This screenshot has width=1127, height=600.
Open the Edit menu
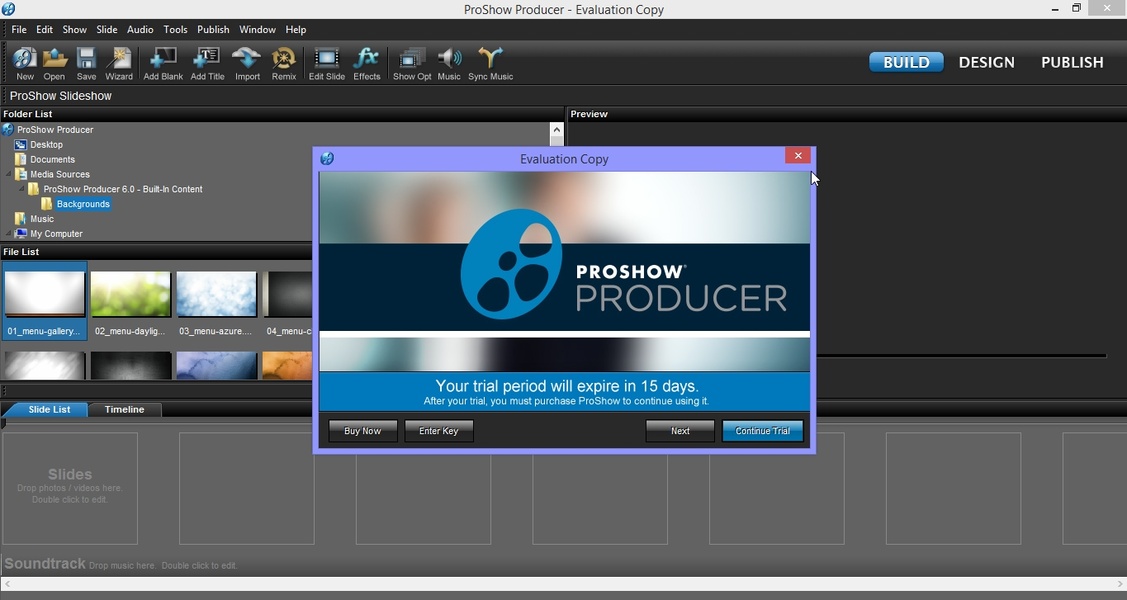(45, 29)
